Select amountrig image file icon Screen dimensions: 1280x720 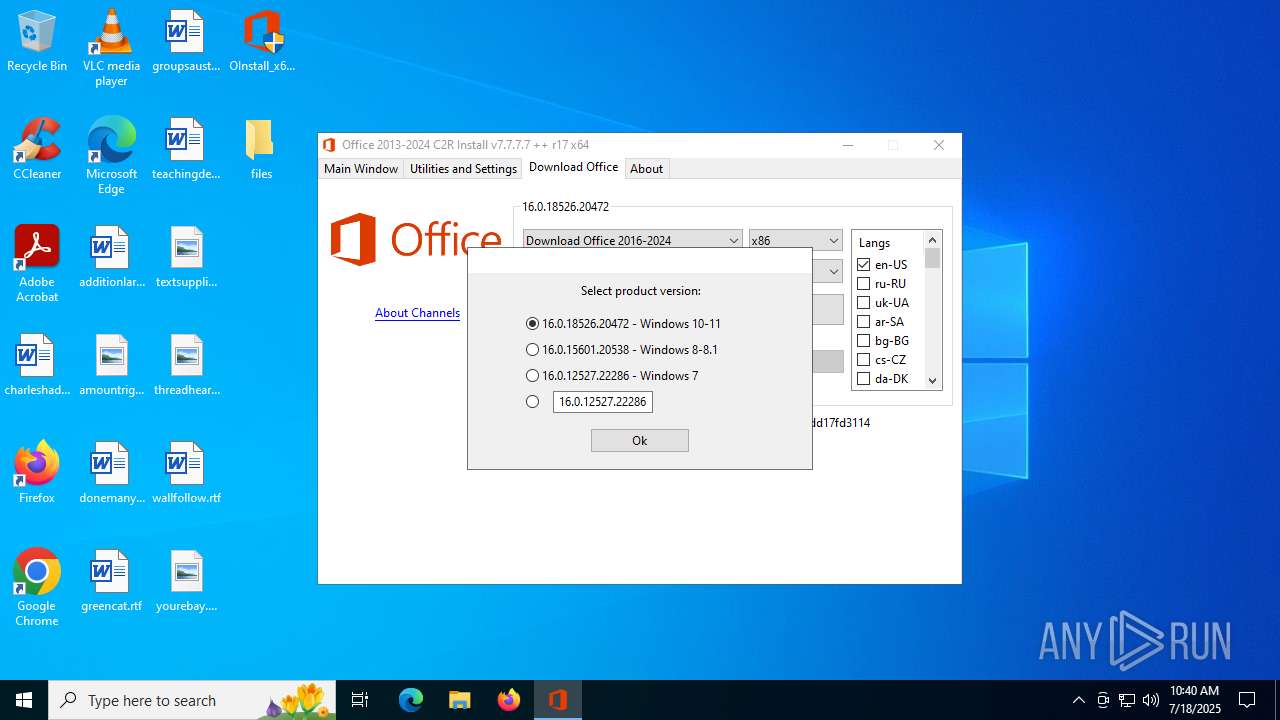[x=111, y=365]
